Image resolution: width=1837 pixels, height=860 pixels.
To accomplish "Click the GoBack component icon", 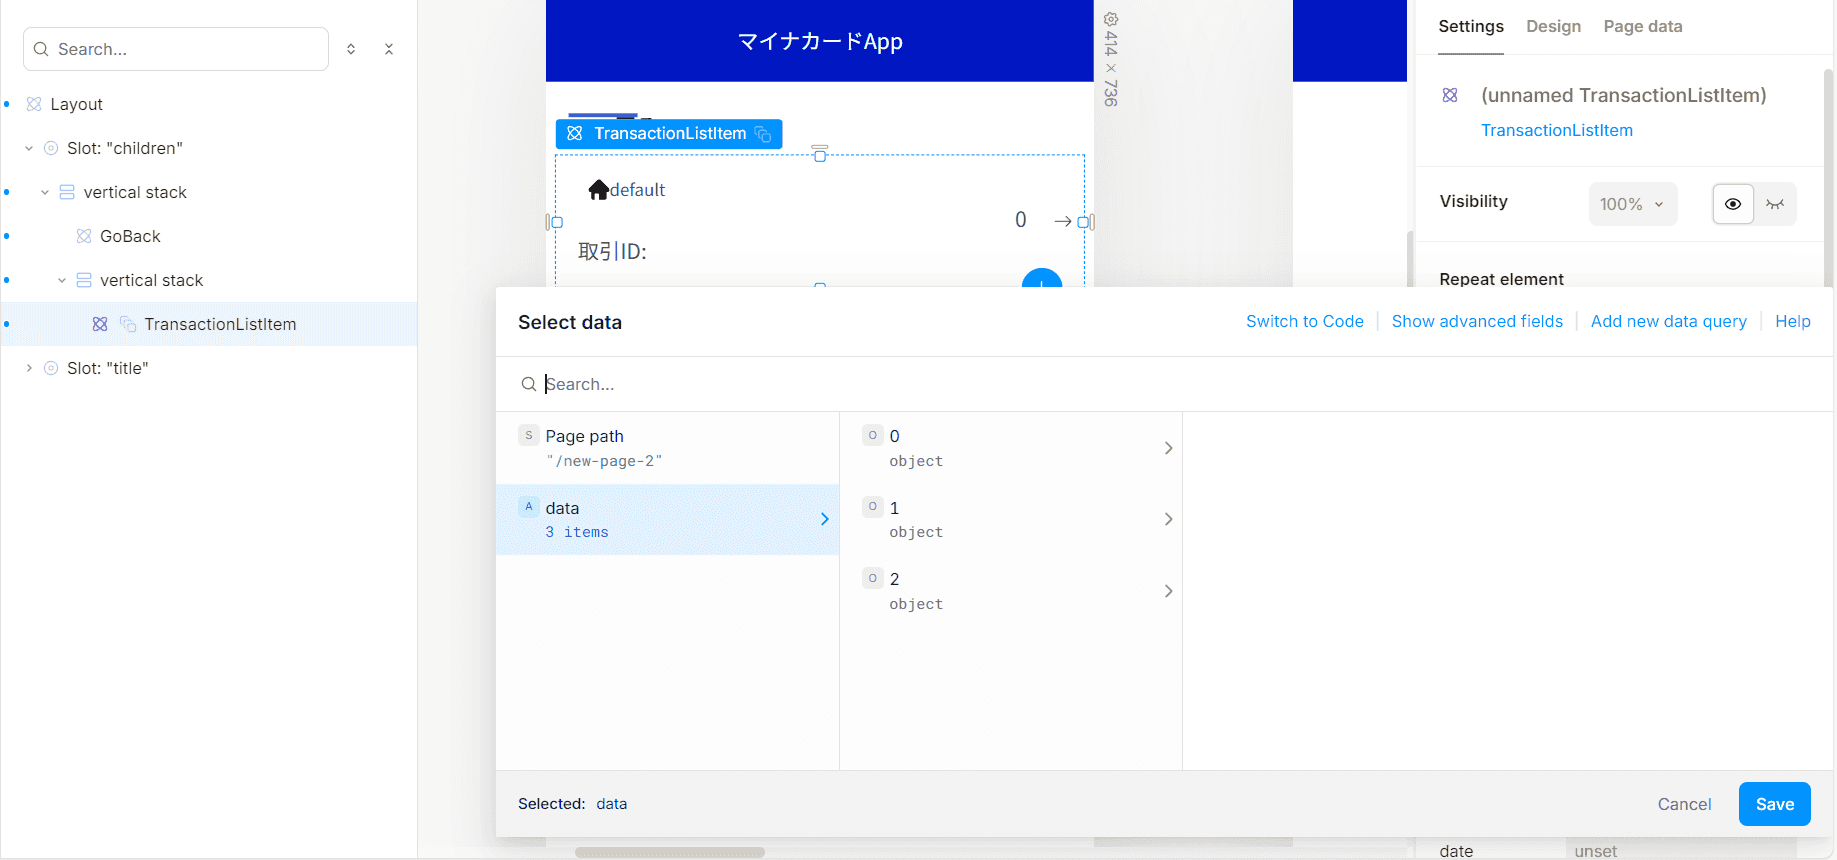I will tap(84, 236).
